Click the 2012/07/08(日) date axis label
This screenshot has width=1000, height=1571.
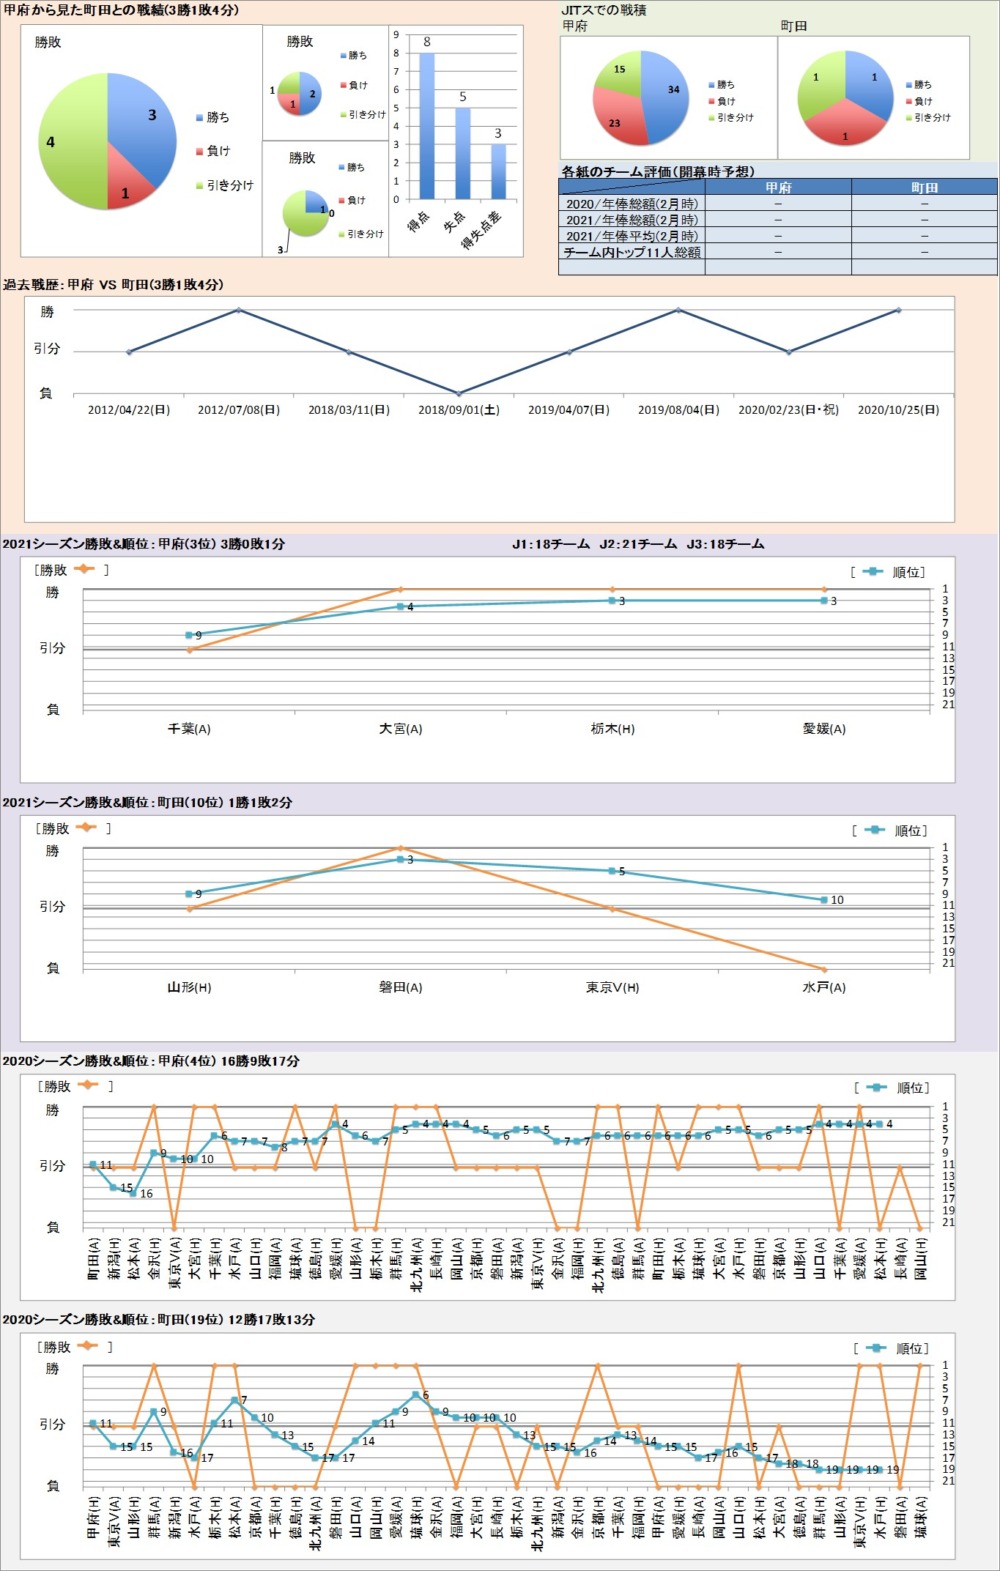pos(238,410)
